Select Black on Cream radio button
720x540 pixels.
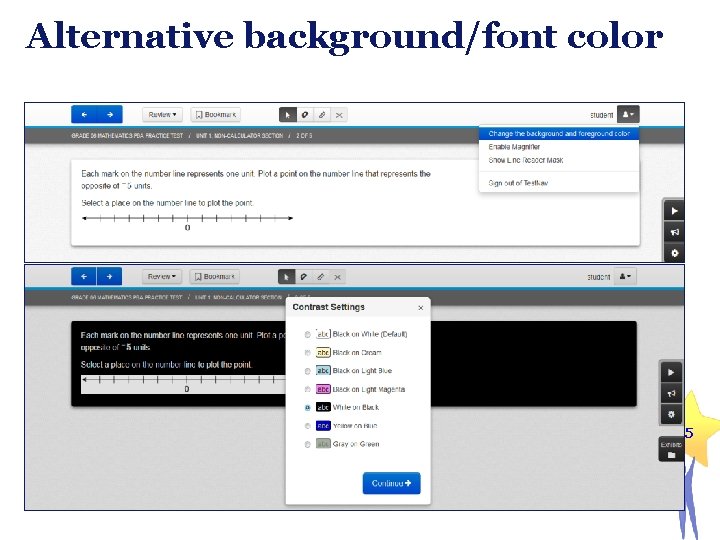pos(307,353)
